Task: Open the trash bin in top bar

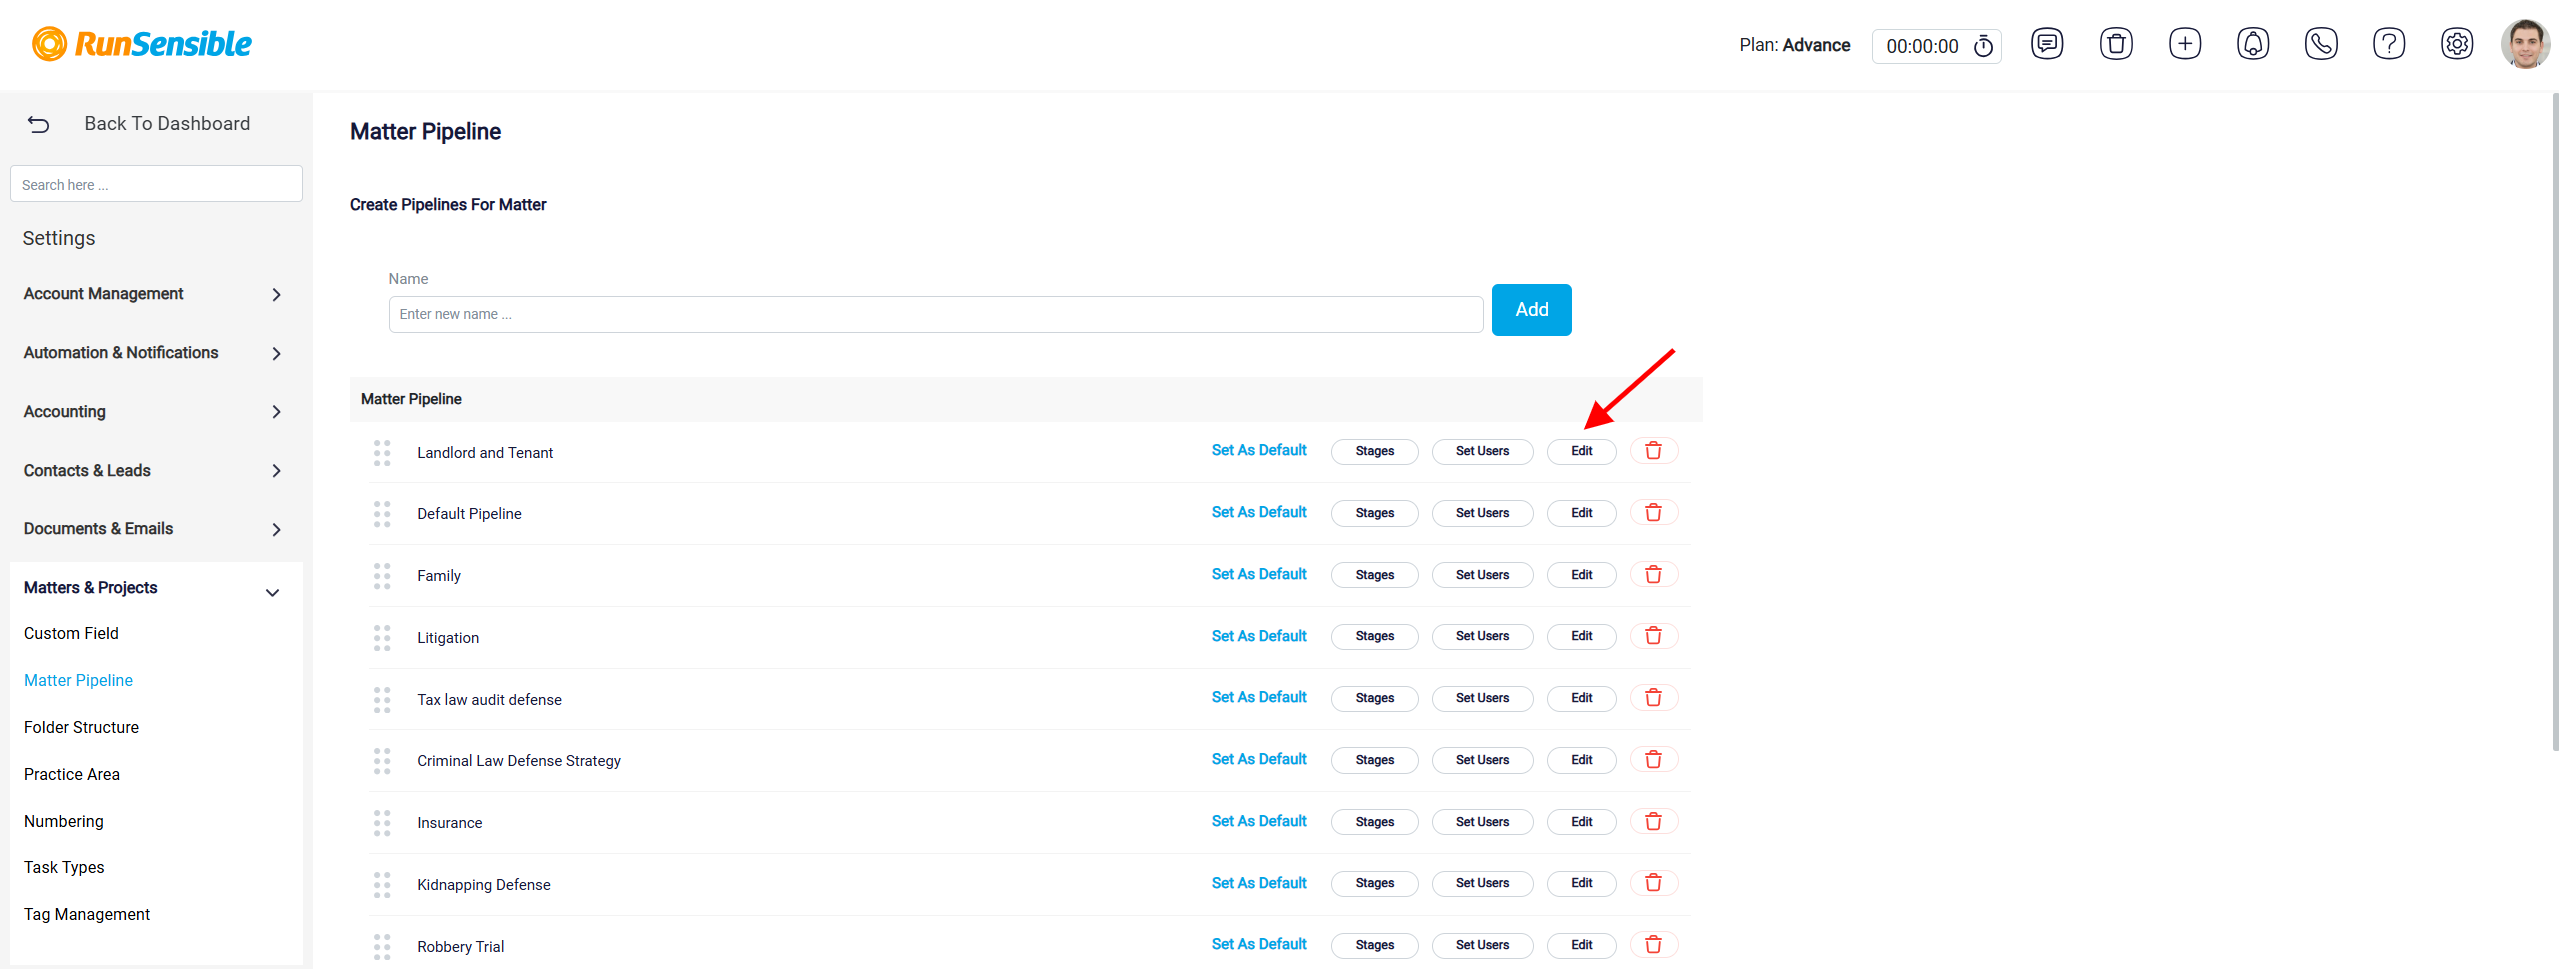Action: [x=2116, y=44]
